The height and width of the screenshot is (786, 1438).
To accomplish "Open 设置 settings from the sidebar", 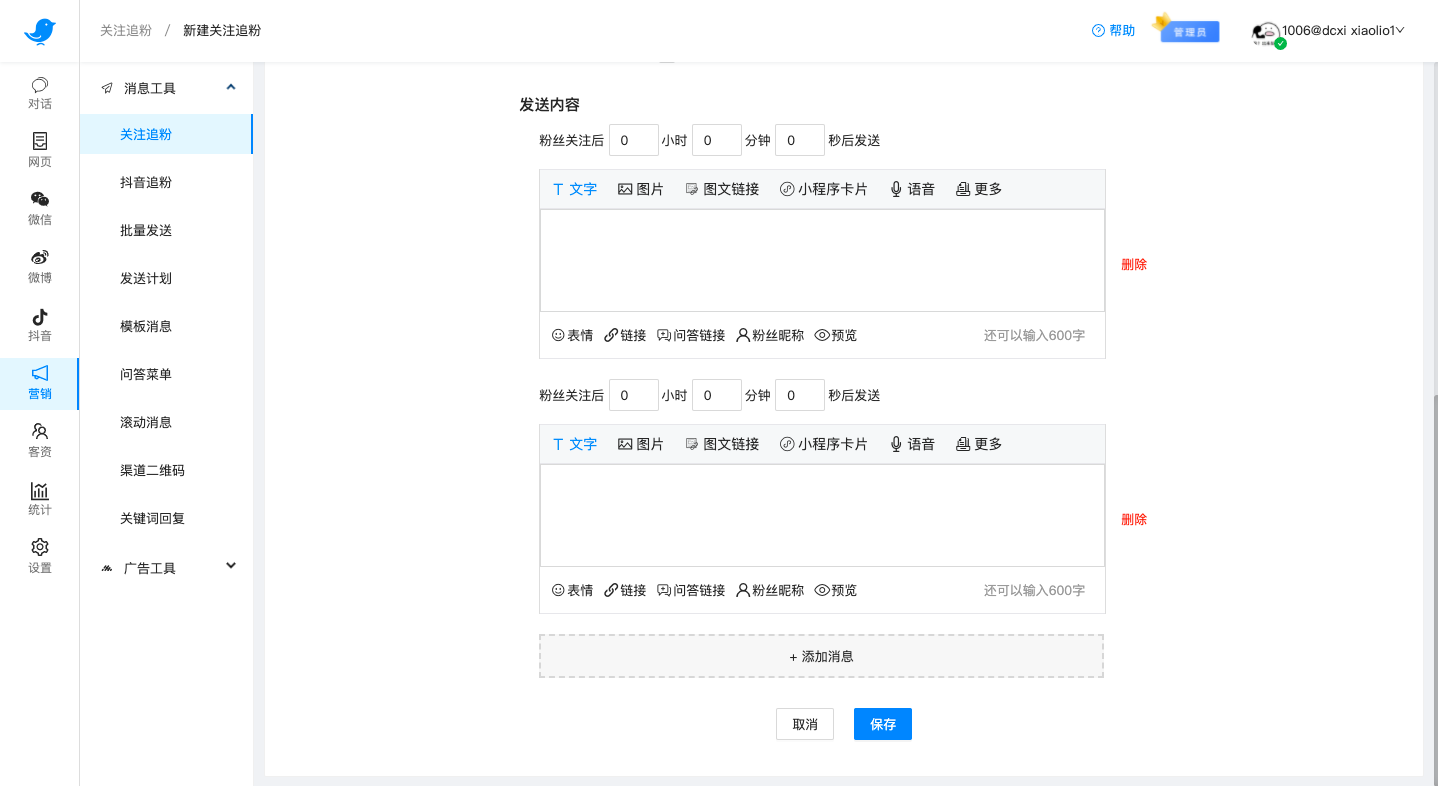I will click(x=39, y=556).
